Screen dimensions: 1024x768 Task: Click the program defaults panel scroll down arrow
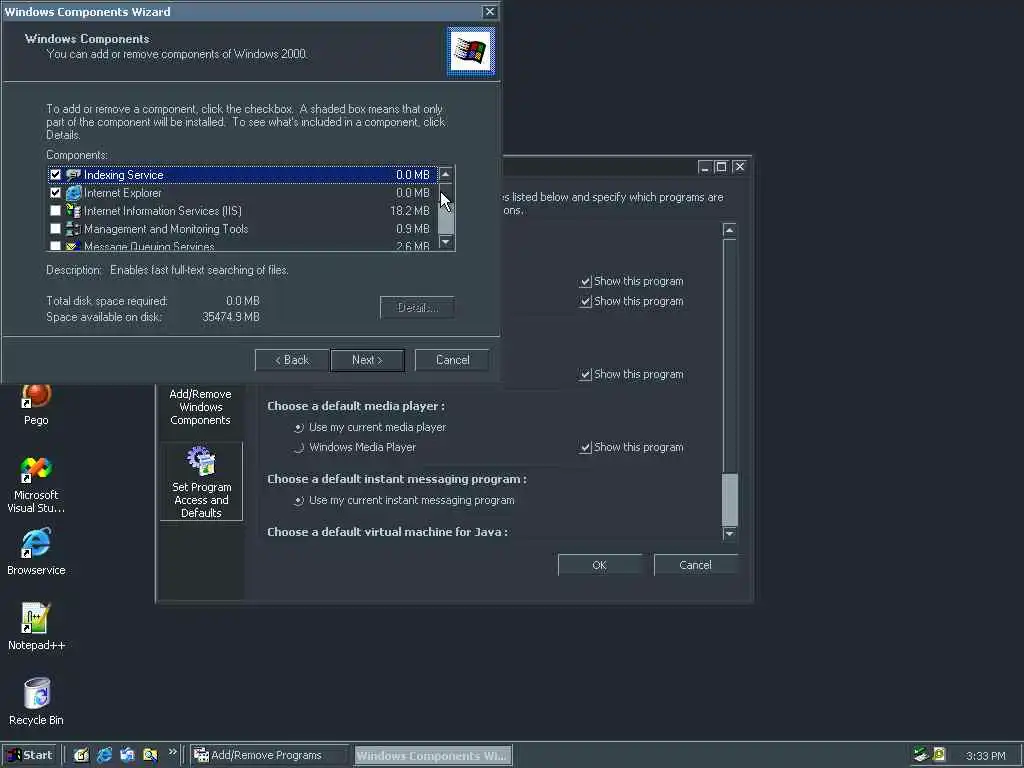pos(729,534)
